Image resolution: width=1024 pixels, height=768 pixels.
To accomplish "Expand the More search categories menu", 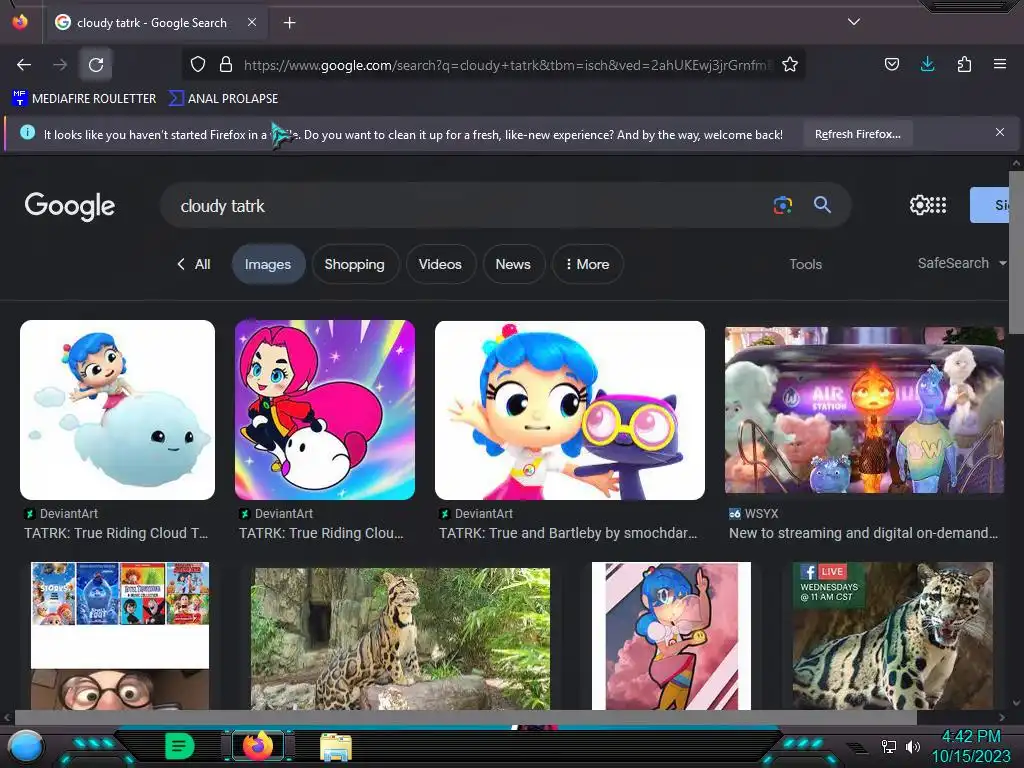I will coord(587,264).
